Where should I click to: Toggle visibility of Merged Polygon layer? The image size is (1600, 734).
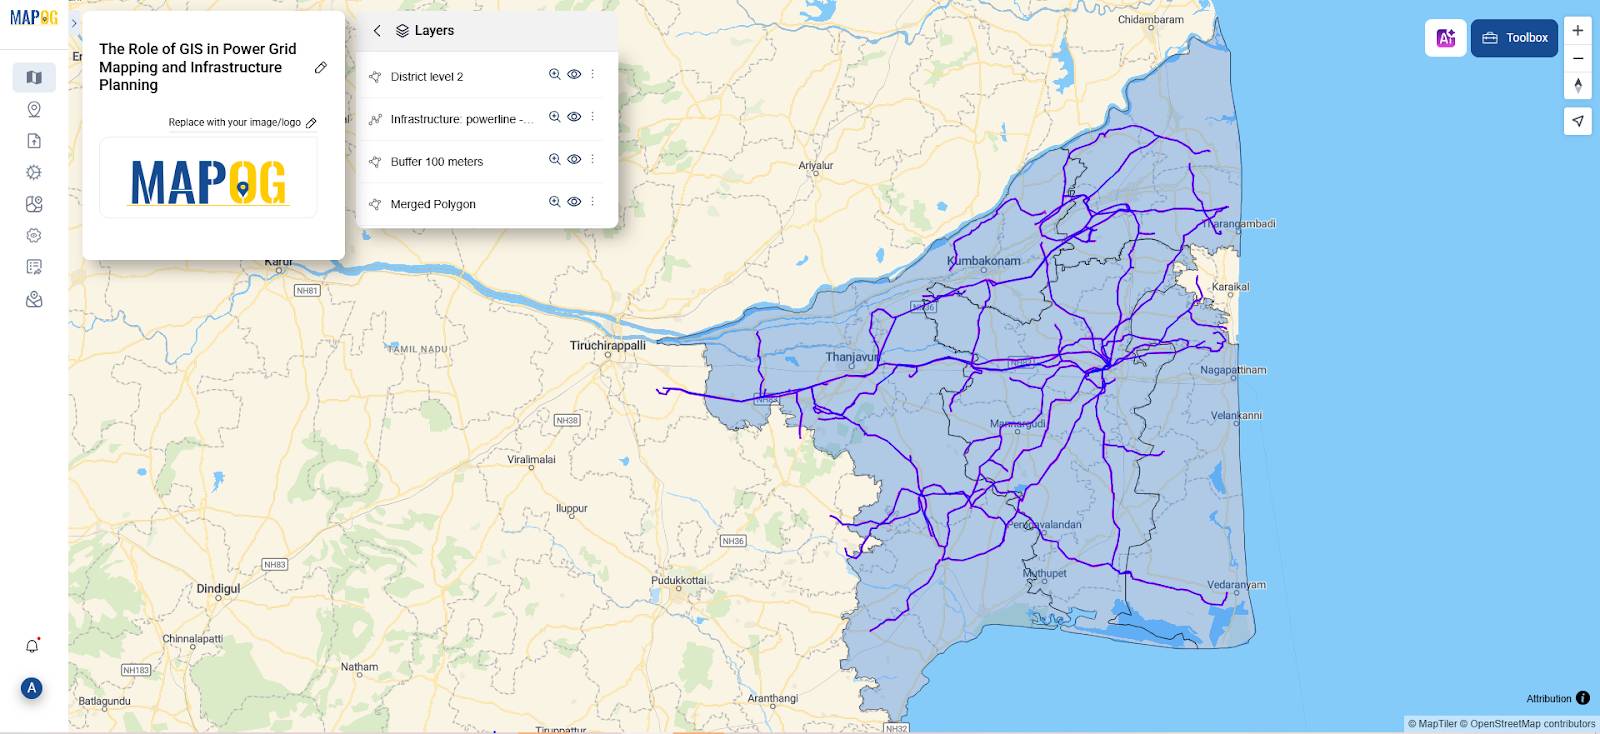coord(574,202)
